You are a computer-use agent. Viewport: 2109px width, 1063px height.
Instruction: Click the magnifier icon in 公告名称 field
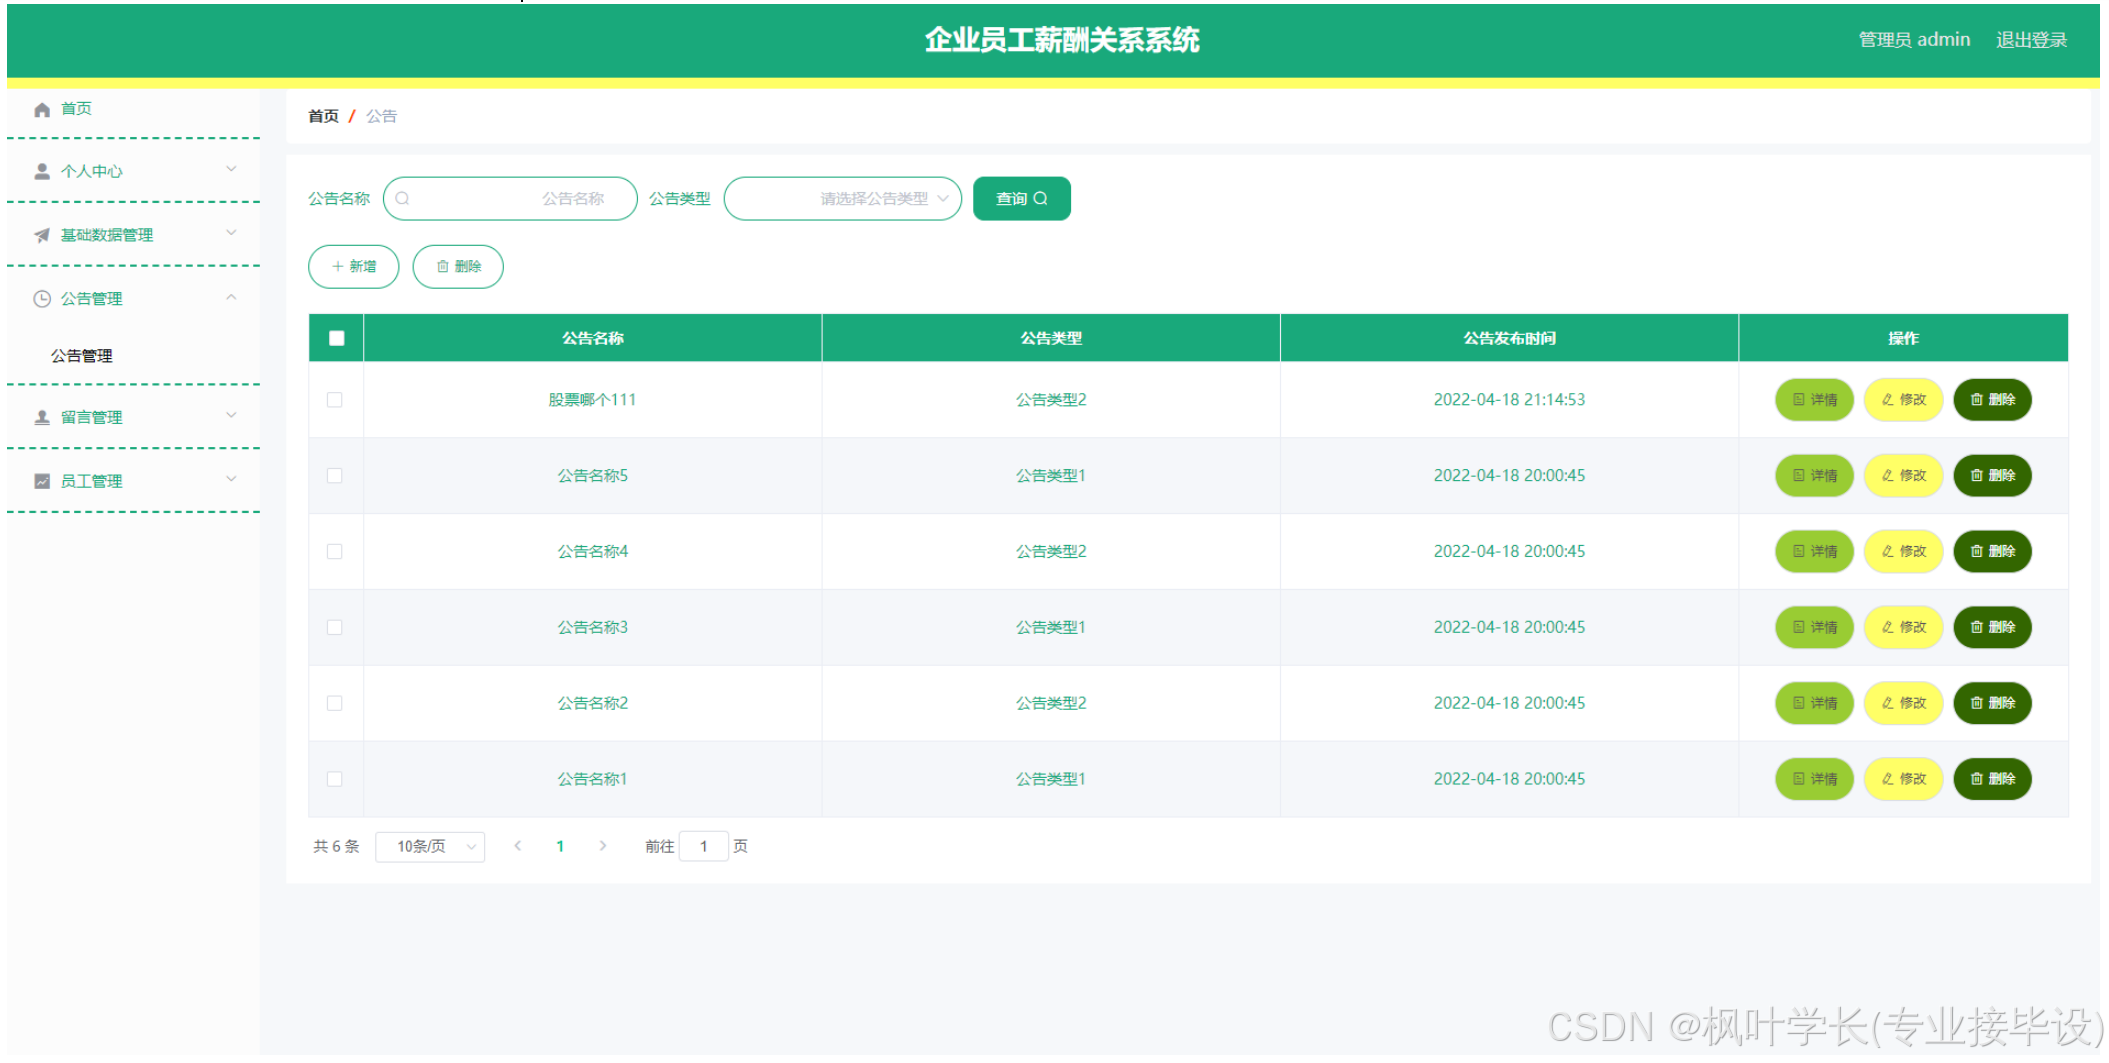point(402,198)
